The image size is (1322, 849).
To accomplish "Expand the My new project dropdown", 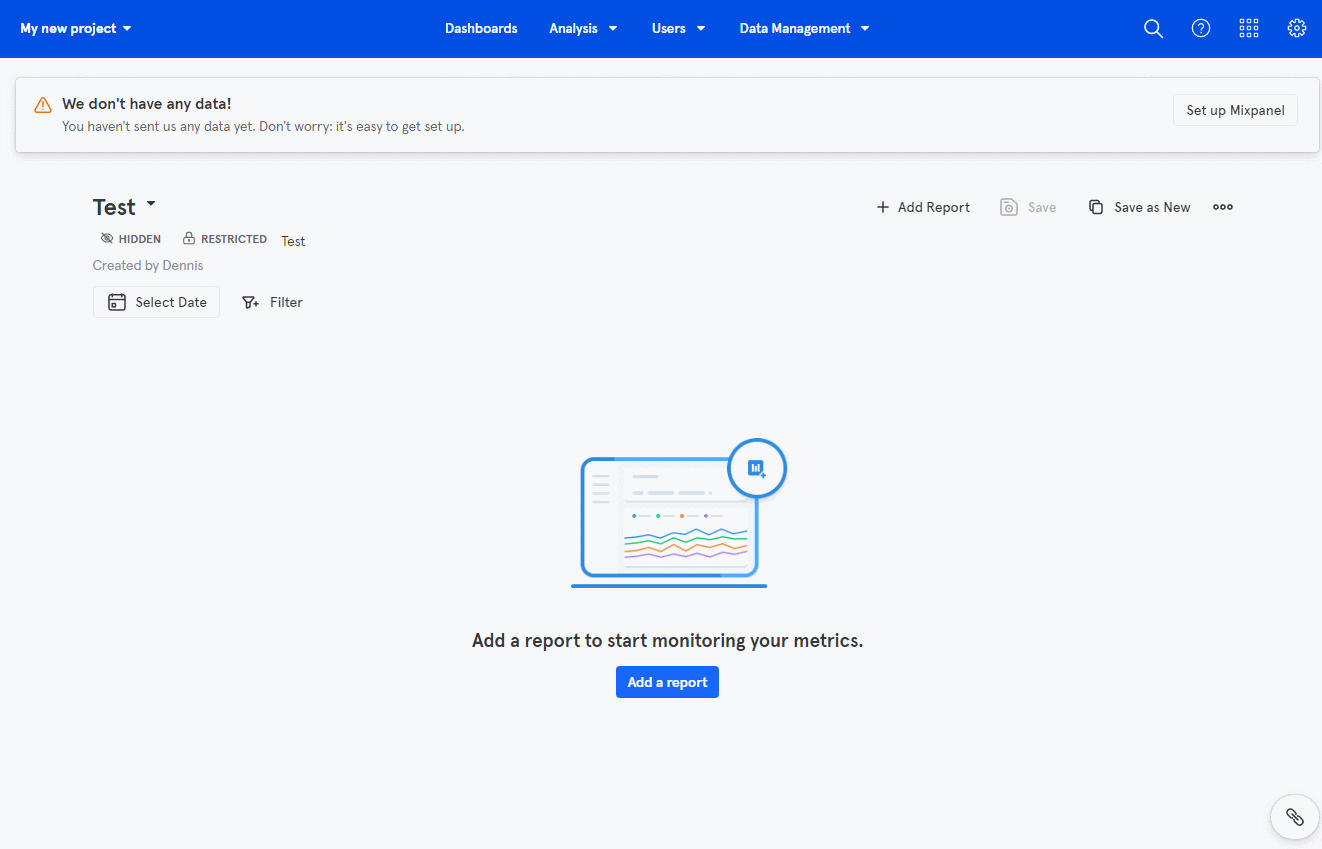I will 76,29.
